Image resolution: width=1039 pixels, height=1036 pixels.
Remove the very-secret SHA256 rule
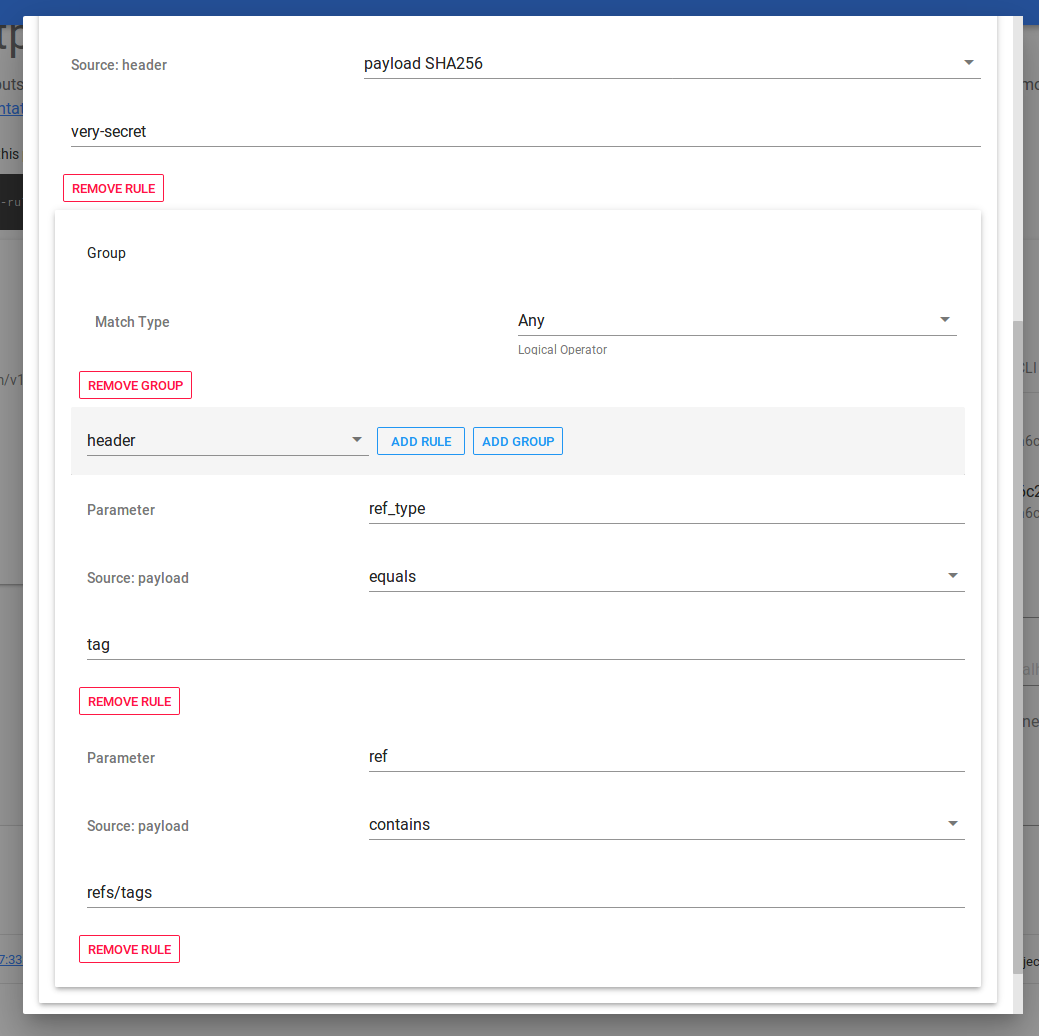[x=113, y=187]
